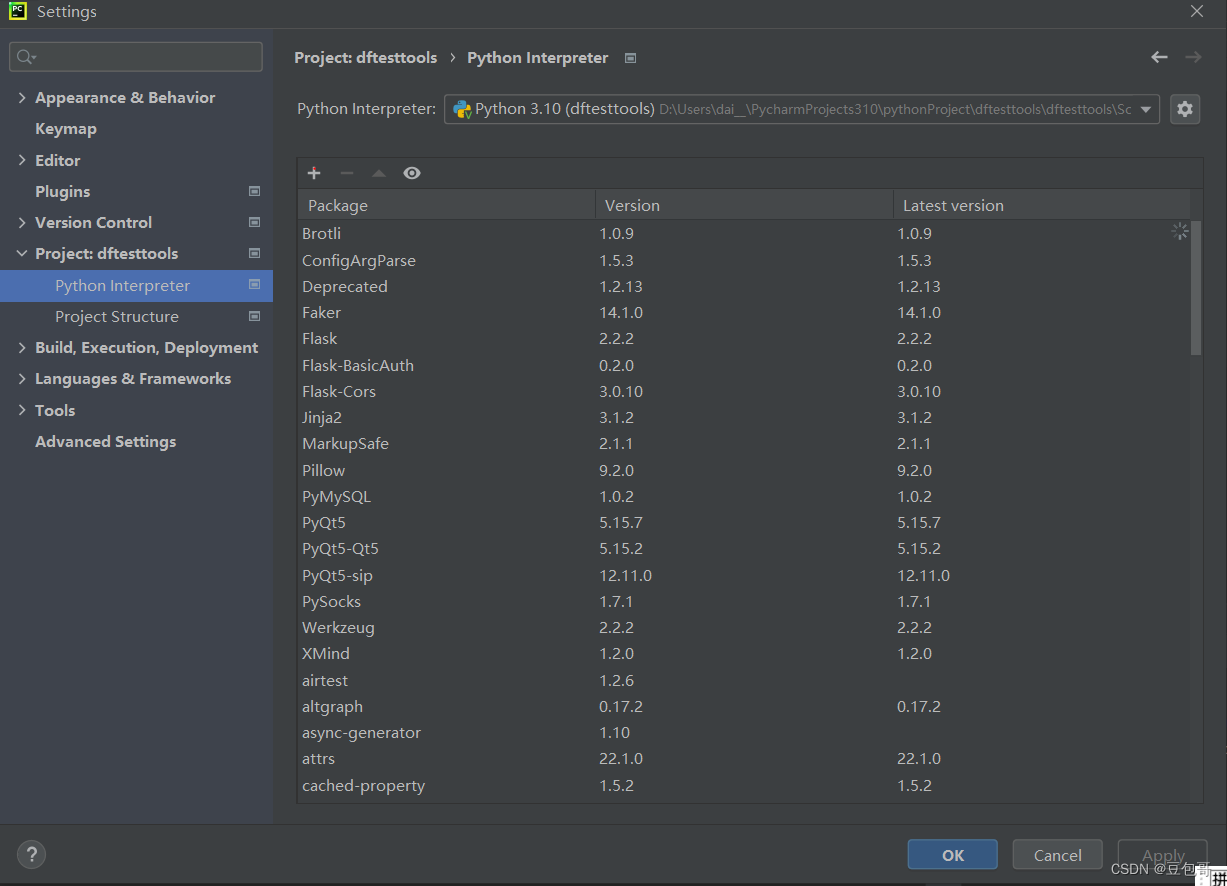Click the PyCharm logo in the title bar
The width and height of the screenshot is (1227, 886).
18,12
